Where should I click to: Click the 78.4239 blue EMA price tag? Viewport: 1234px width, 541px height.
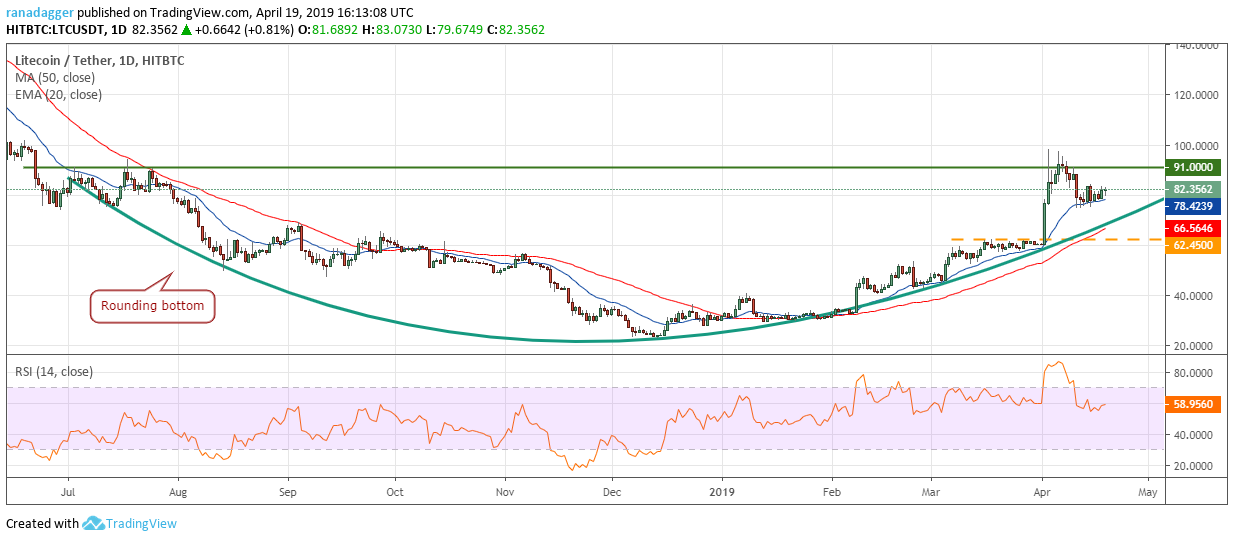[1192, 206]
